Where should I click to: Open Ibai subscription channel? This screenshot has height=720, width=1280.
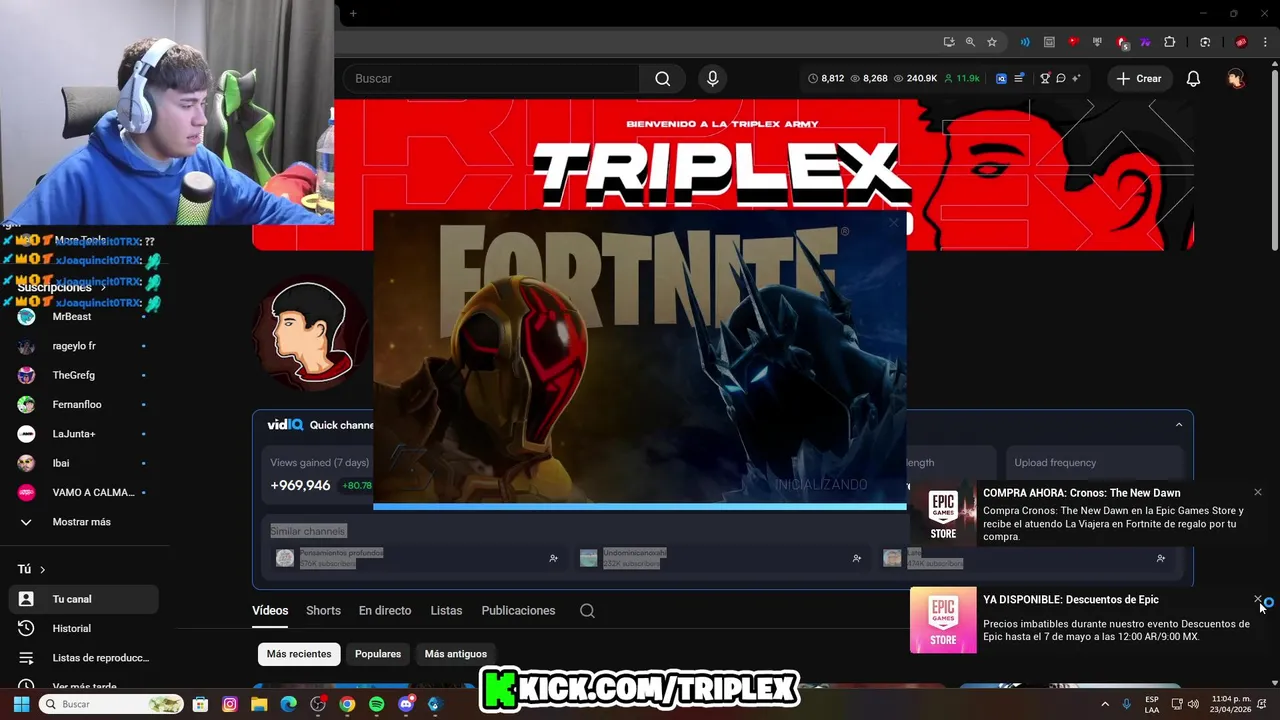(x=84, y=463)
